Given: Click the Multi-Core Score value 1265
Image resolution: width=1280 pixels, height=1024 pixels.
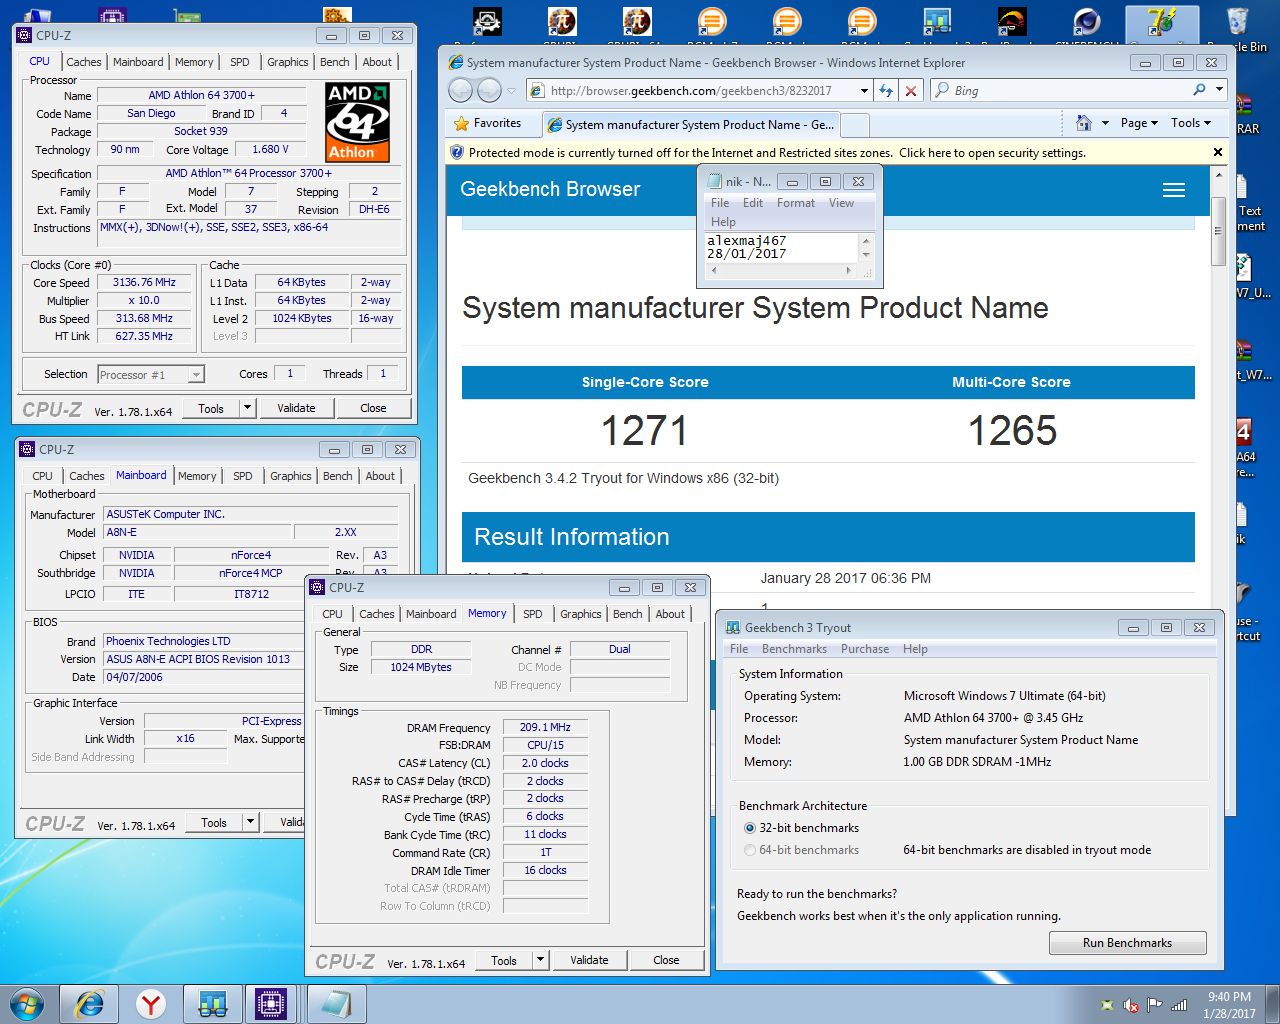Looking at the screenshot, I should [x=1012, y=431].
